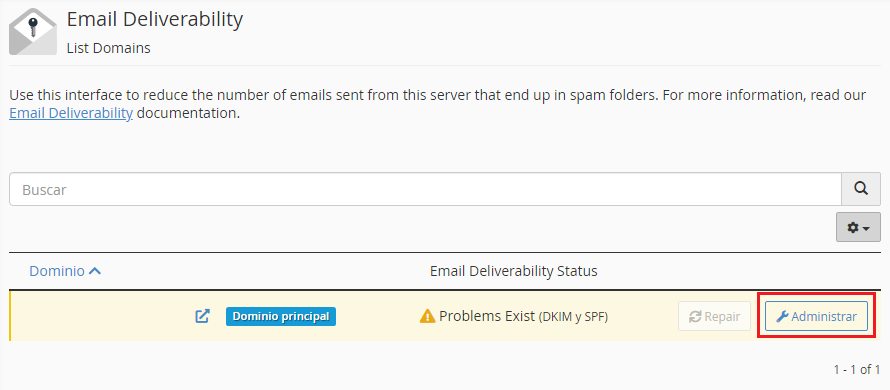The image size is (890, 390).
Task: Click the magnifying glass search button
Action: [861, 189]
